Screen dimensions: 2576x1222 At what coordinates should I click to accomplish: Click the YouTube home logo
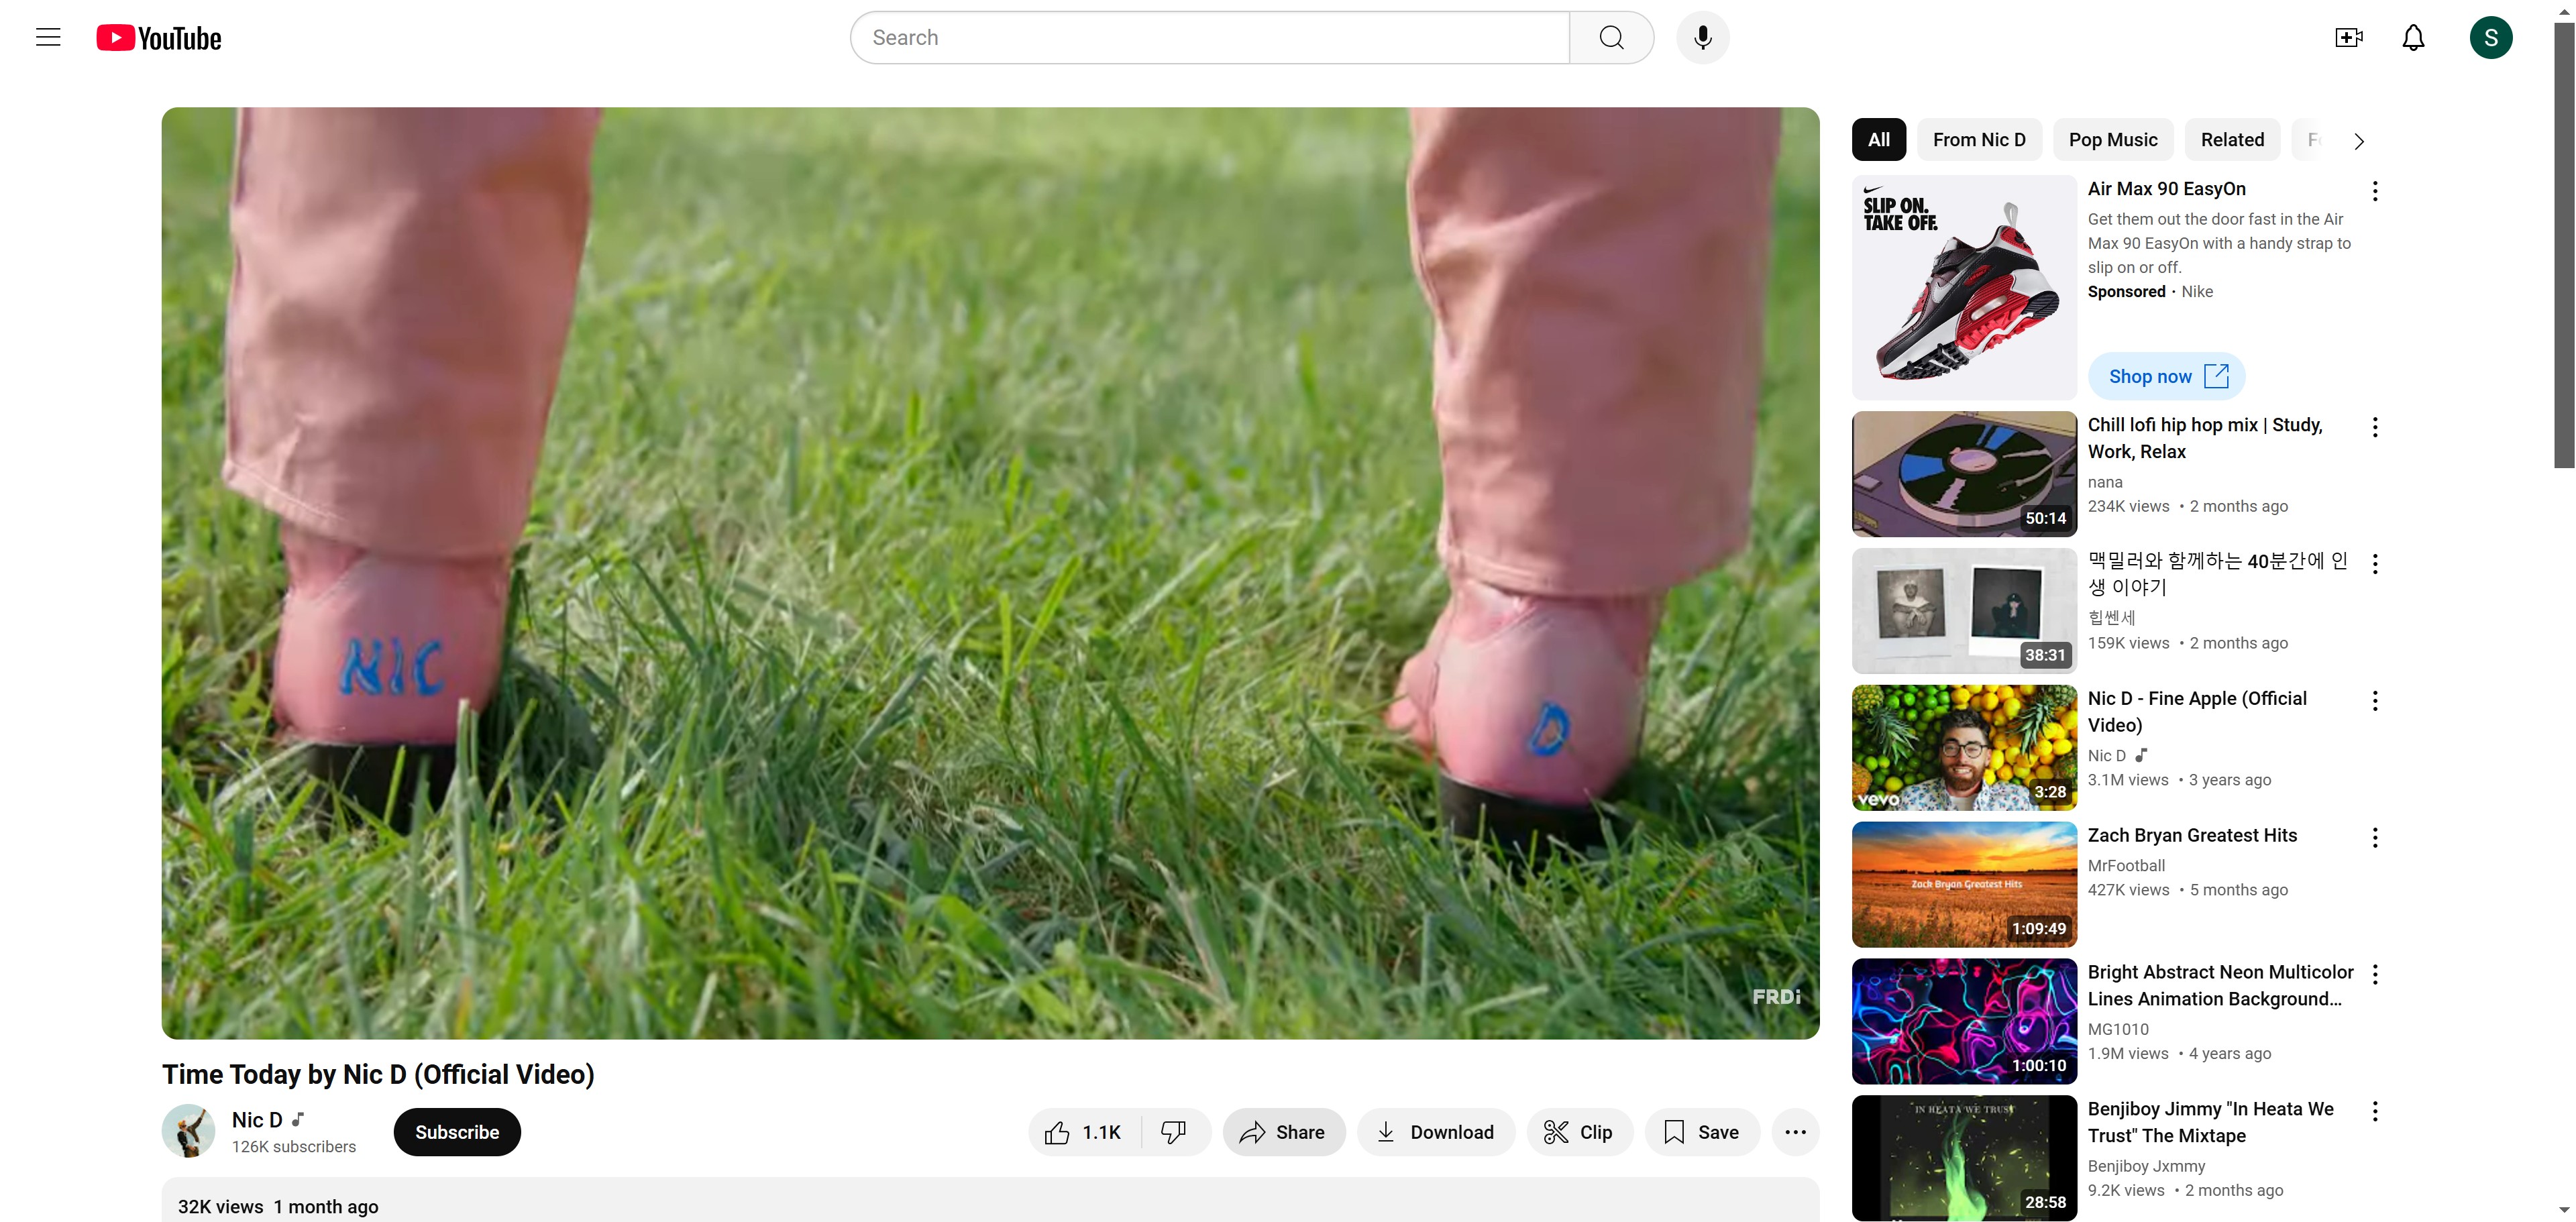(x=159, y=38)
